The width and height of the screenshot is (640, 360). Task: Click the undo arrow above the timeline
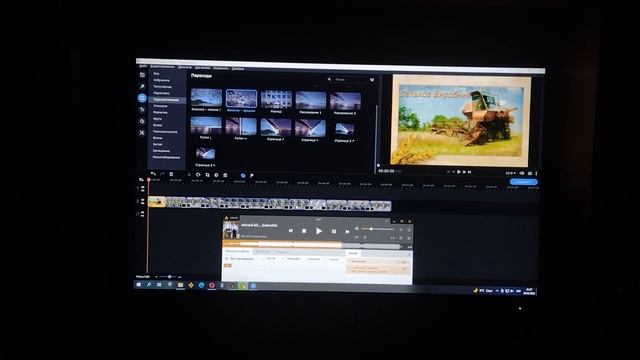pos(153,174)
